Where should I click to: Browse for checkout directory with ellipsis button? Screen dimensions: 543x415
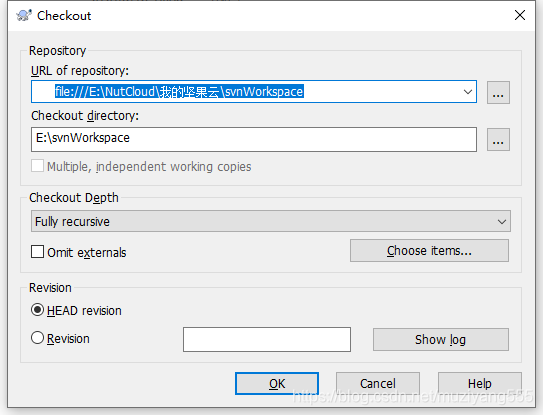coord(498,140)
